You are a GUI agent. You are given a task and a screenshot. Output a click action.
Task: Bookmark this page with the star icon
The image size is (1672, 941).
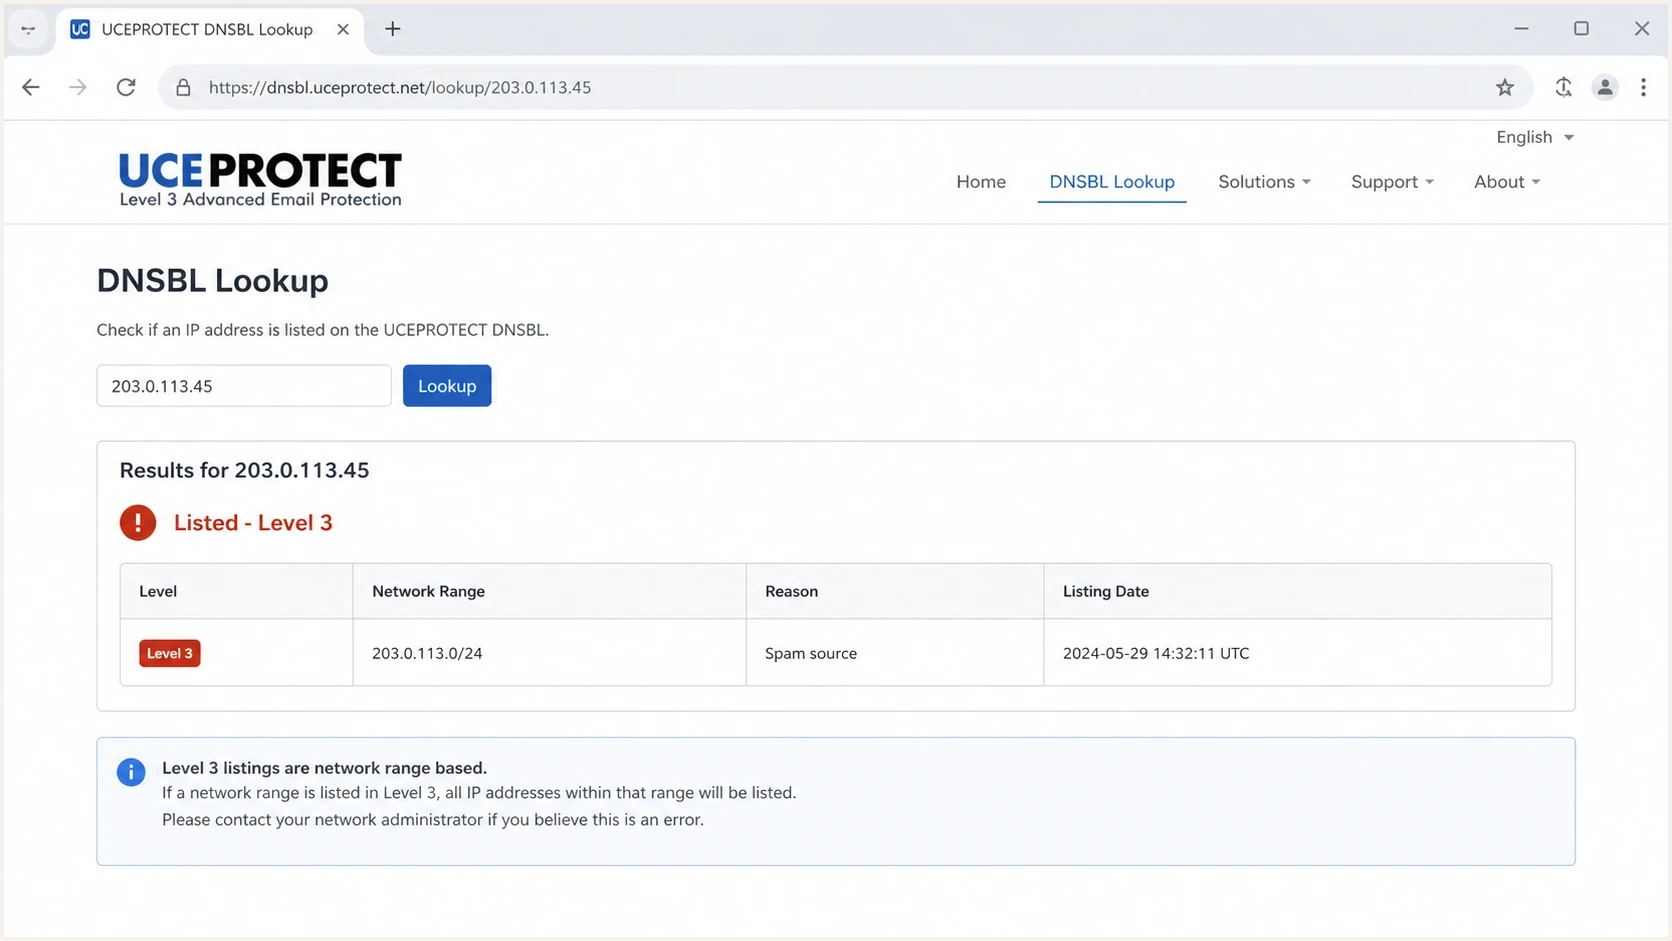pyautogui.click(x=1505, y=87)
